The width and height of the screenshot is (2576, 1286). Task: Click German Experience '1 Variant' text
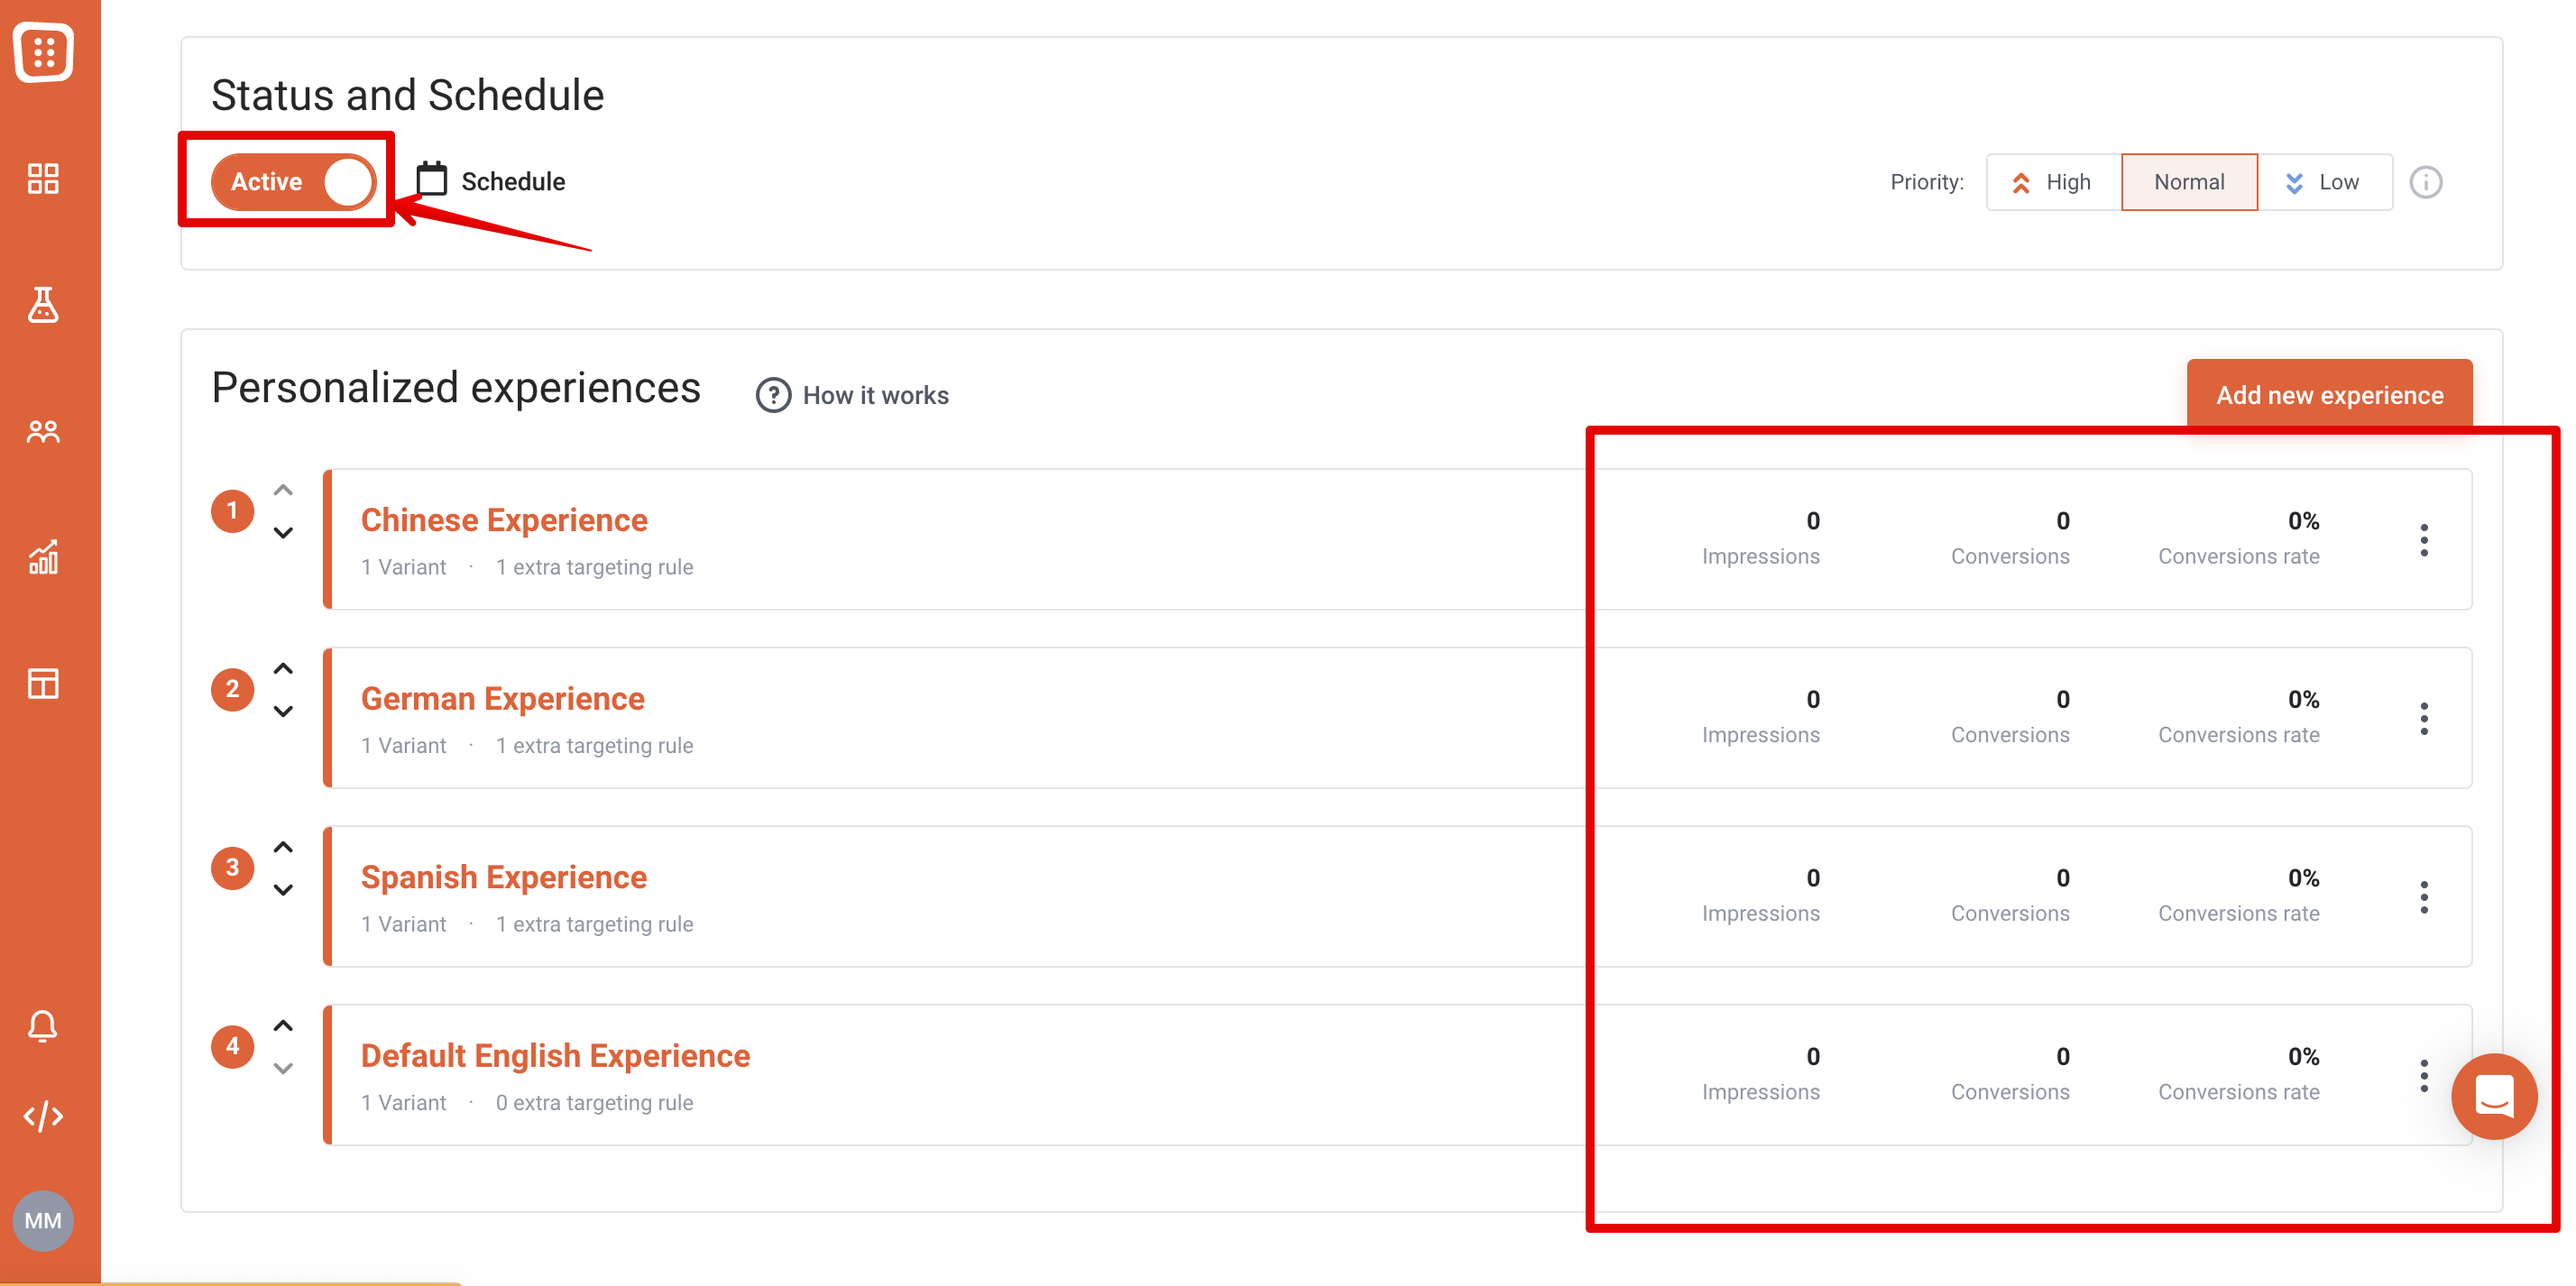tap(403, 745)
